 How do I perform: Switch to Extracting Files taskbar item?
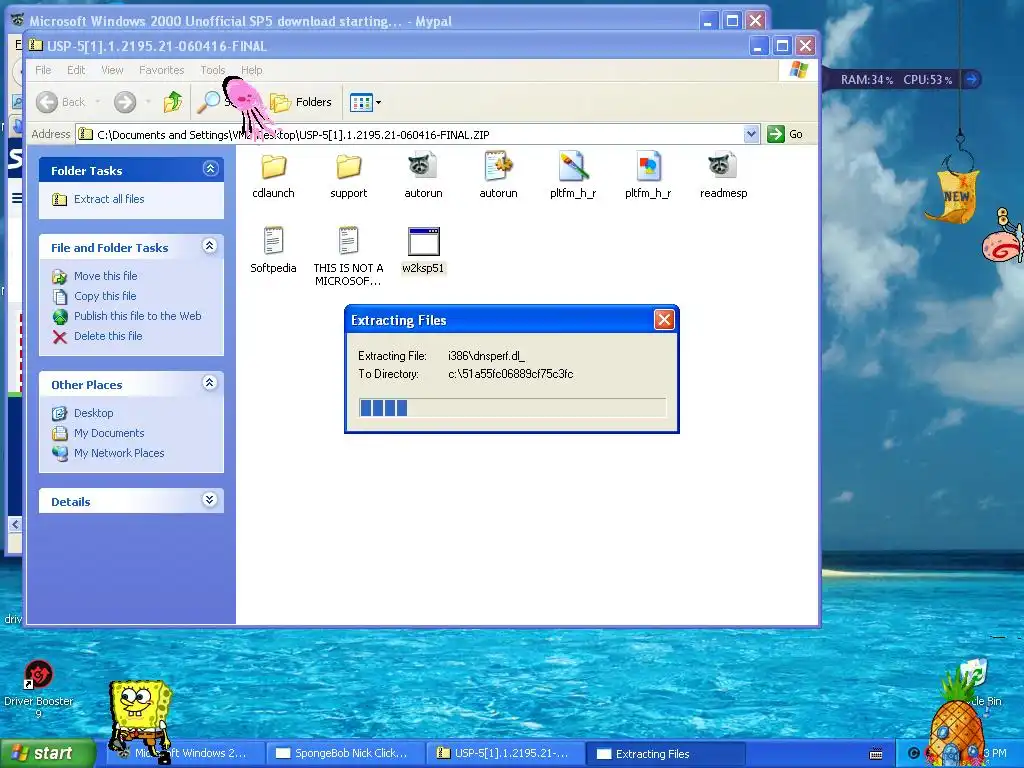tap(665, 754)
